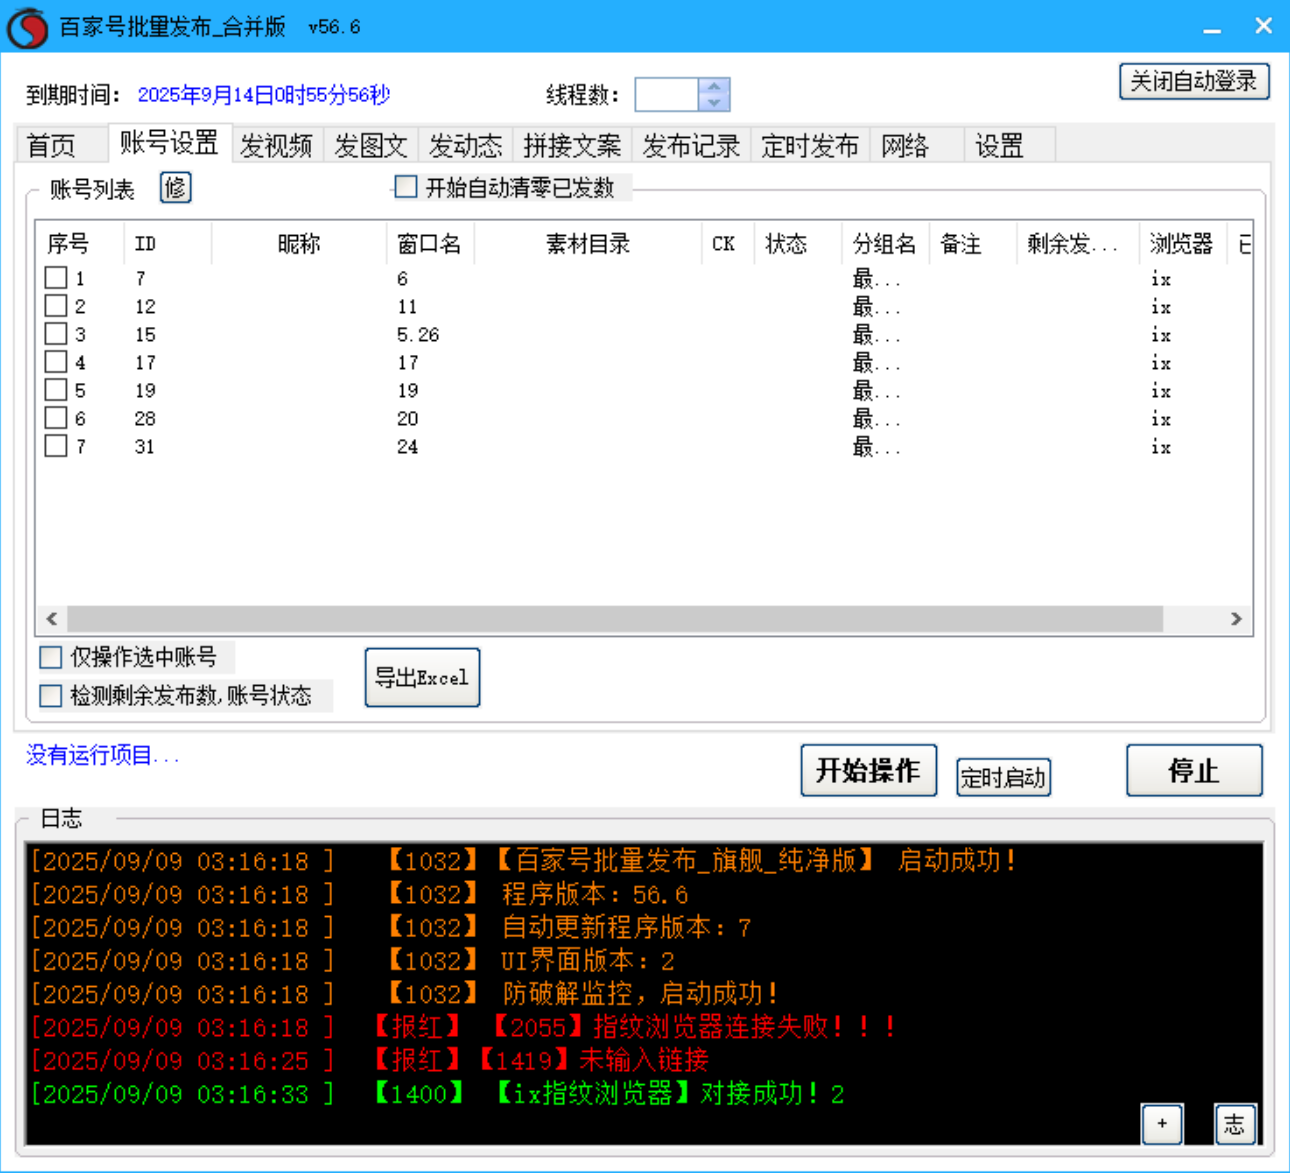Select the checkbox for account ID 15
This screenshot has height=1173, width=1290.
click(x=57, y=334)
